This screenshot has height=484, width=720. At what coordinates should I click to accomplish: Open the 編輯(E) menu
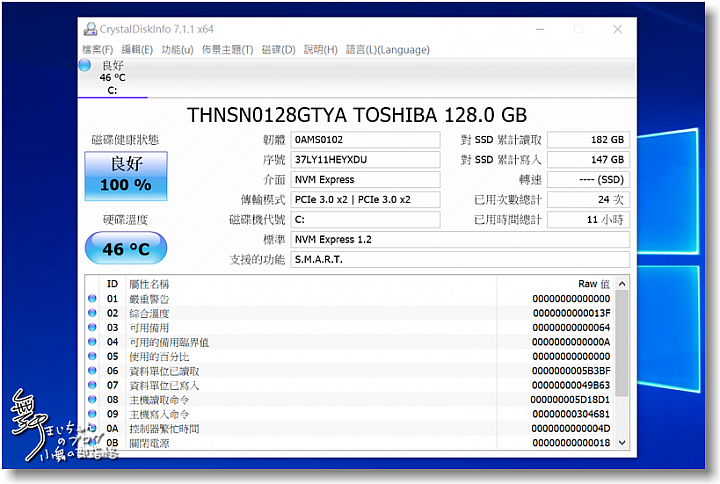point(137,50)
